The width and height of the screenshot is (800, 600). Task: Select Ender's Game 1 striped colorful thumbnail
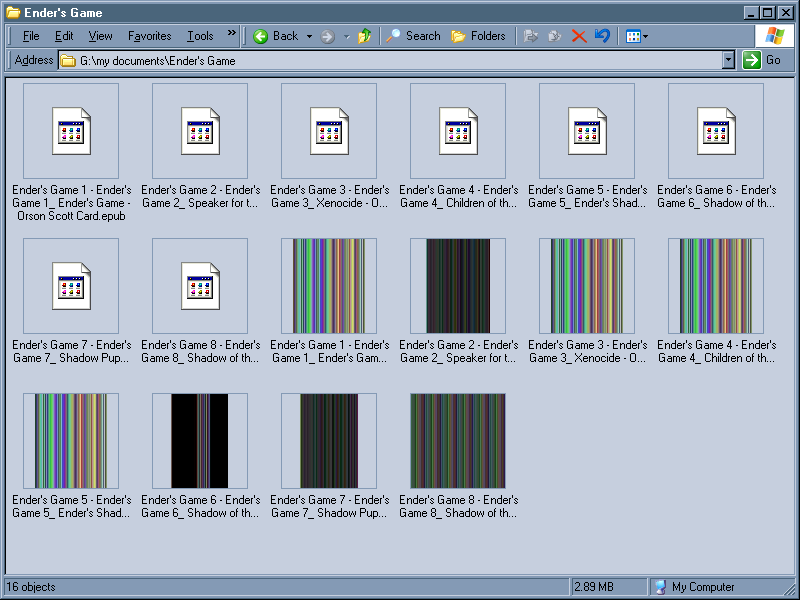point(329,286)
